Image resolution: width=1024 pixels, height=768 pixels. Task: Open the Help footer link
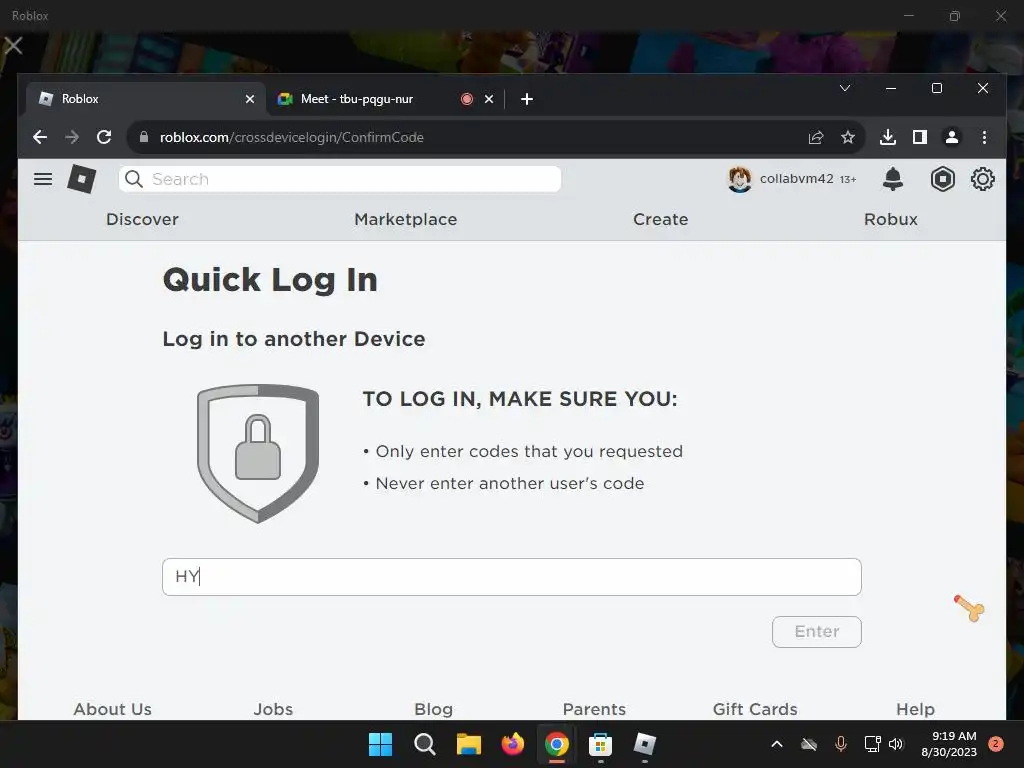915,709
